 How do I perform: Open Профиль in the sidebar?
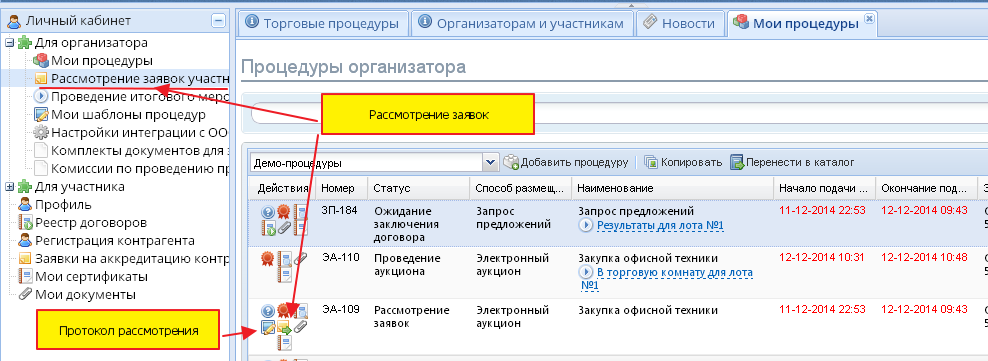(63, 204)
